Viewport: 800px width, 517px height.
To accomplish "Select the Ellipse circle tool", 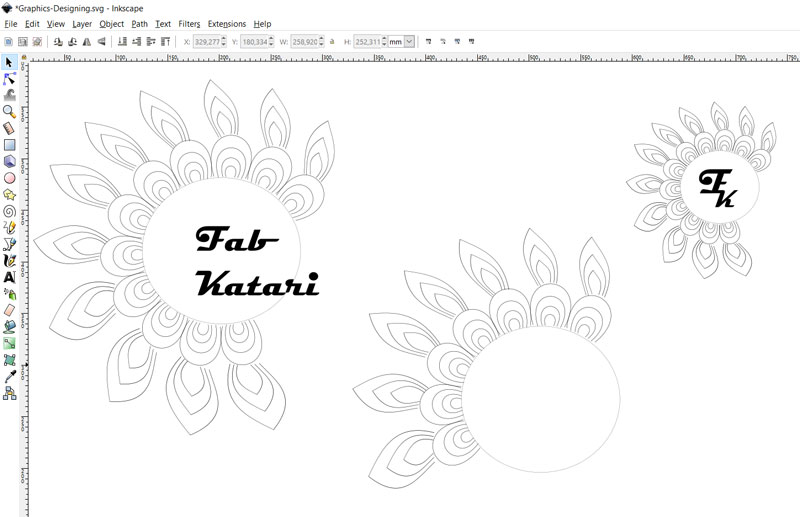I will pos(9,178).
